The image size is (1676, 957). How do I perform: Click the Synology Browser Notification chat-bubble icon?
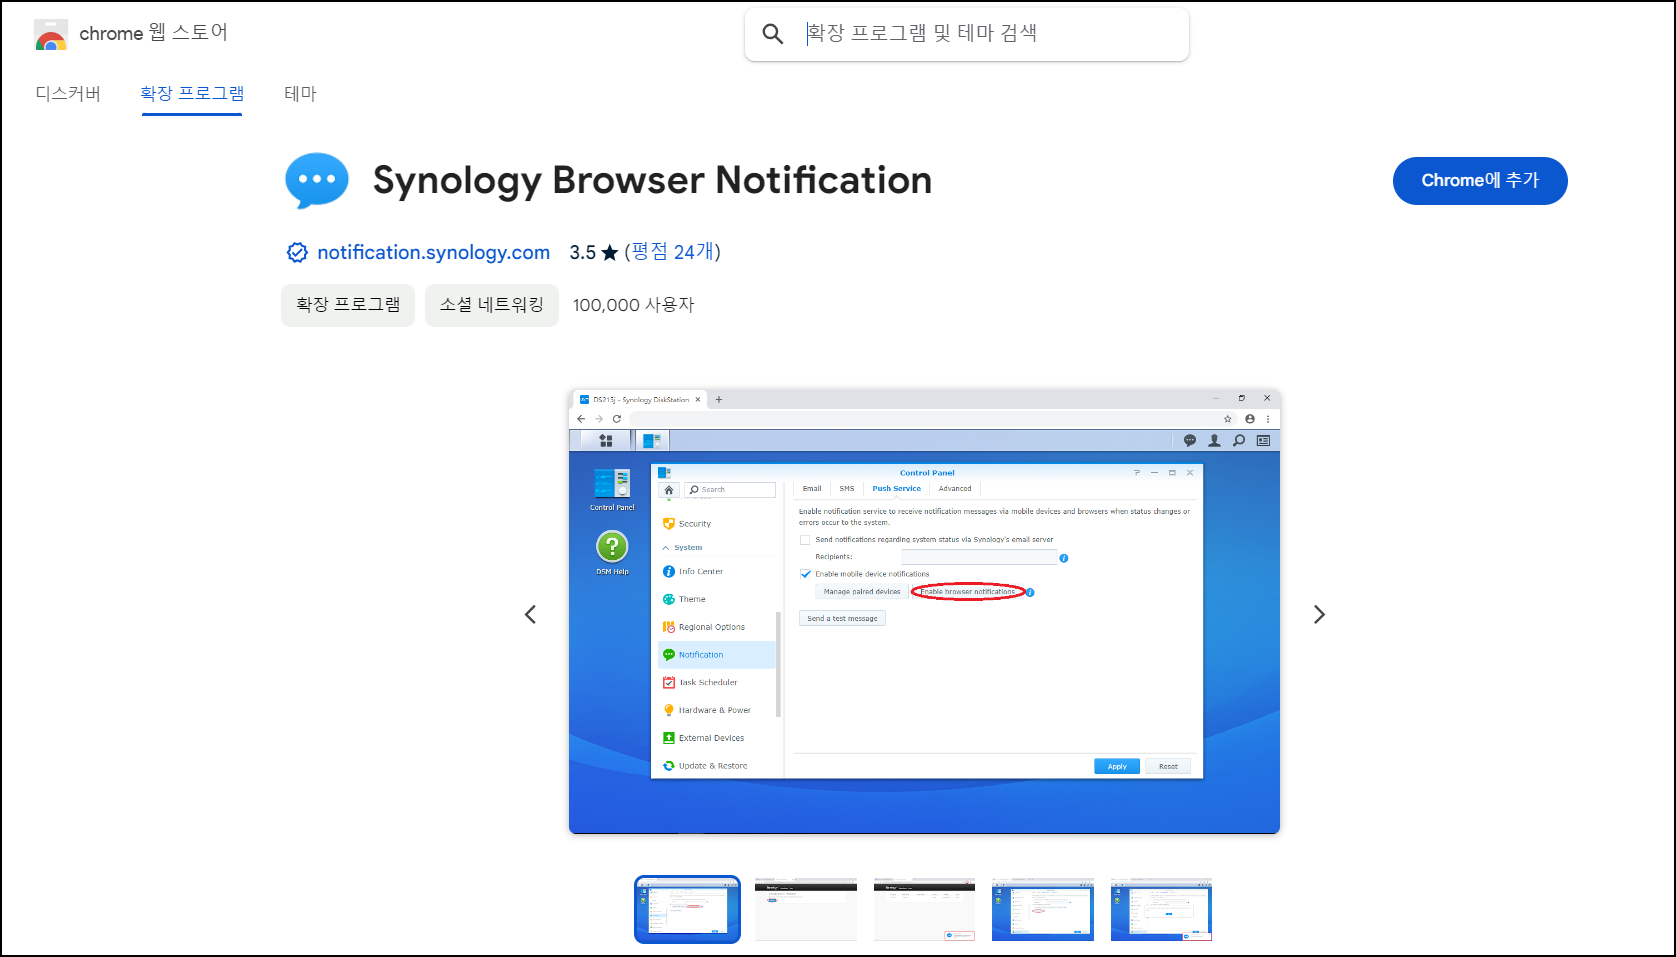(x=317, y=180)
